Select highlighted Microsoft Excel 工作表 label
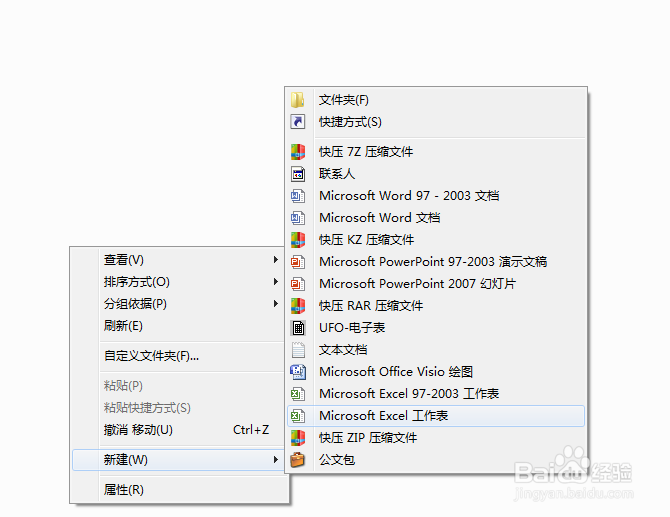This screenshot has height=517, width=670. pos(383,416)
